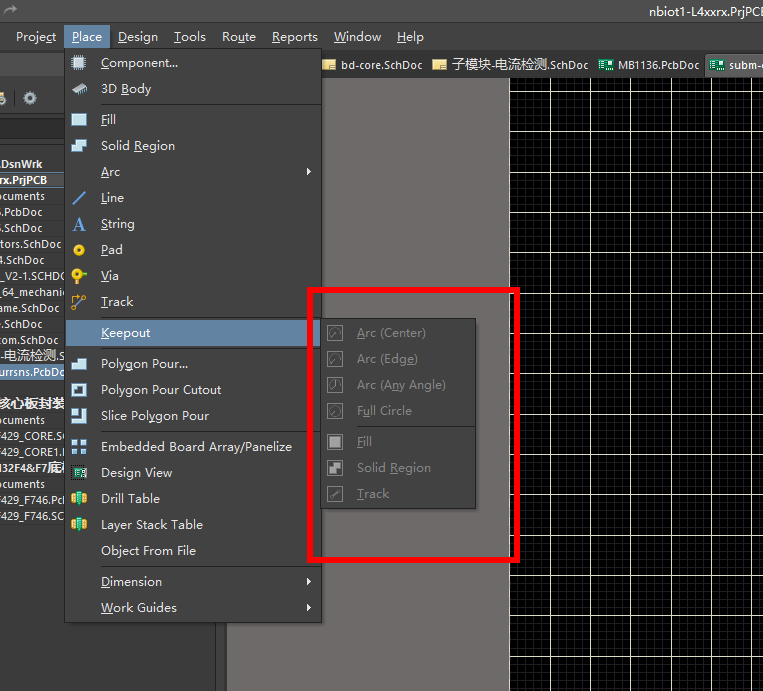Click the PCB grid canvas area

[636, 384]
